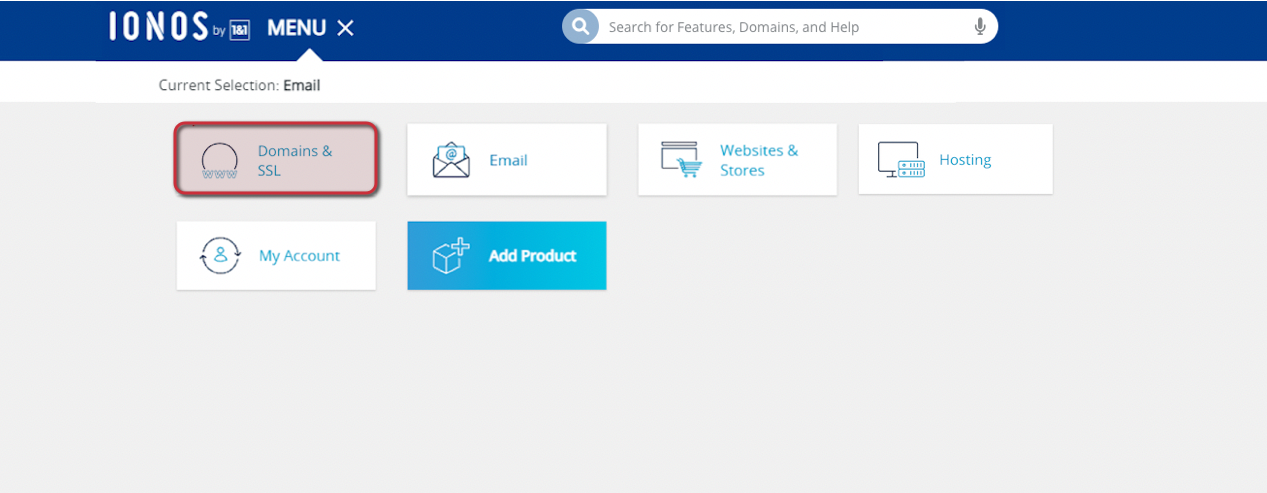Image resolution: width=1267 pixels, height=493 pixels.
Task: Click the My Account person icon
Action: (220, 256)
